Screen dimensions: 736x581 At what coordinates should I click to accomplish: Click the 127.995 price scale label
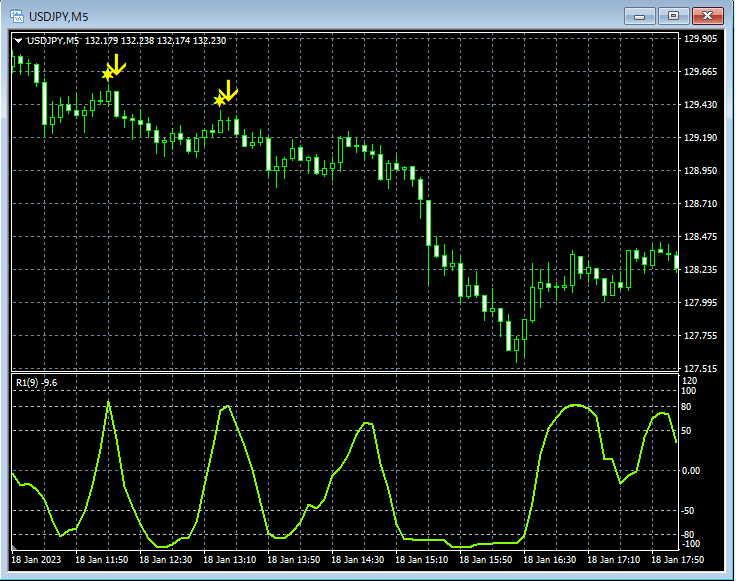pyautogui.click(x=700, y=303)
